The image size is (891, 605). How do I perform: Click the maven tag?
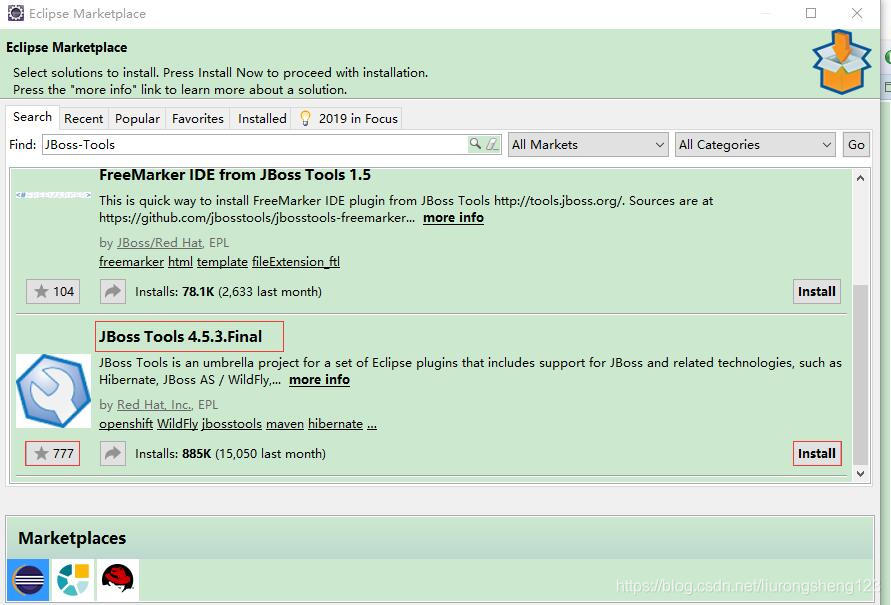pyautogui.click(x=285, y=424)
